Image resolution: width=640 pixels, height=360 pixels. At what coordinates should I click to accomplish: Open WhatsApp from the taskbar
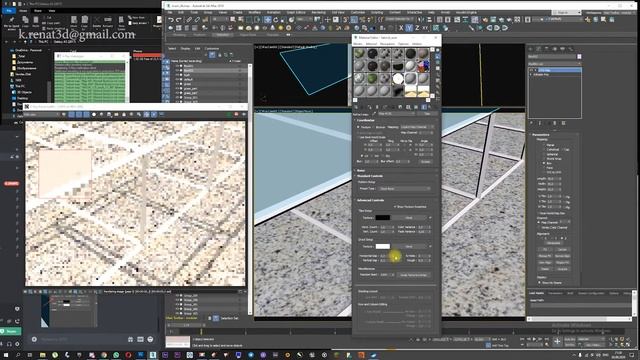[x=116, y=355]
